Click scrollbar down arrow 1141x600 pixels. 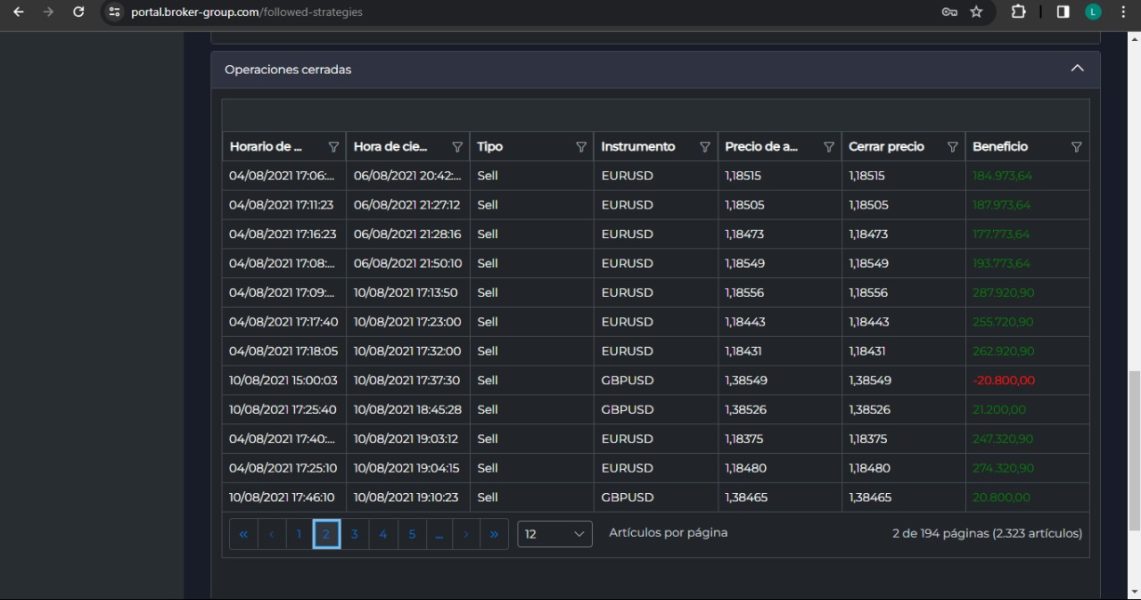(x=1134, y=593)
